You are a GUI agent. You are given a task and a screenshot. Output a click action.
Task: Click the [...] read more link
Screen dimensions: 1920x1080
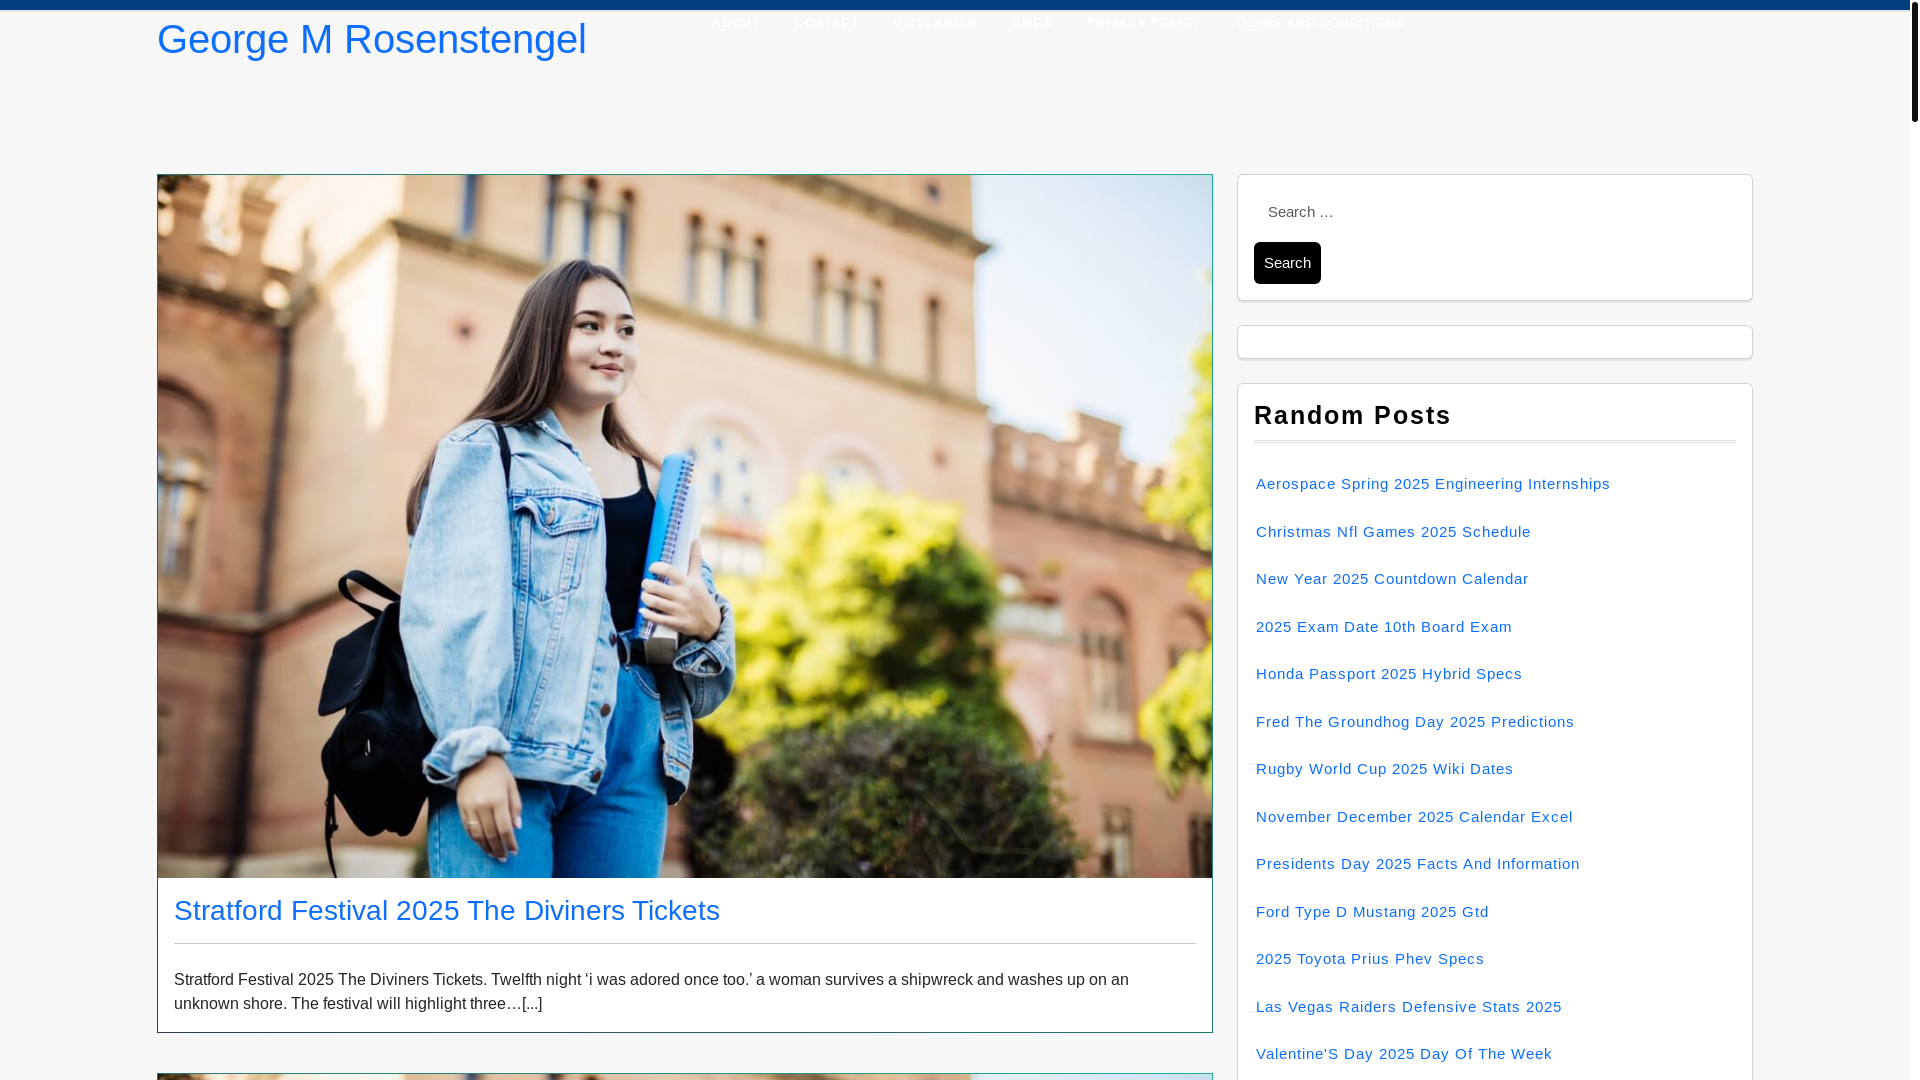coord(532,1004)
